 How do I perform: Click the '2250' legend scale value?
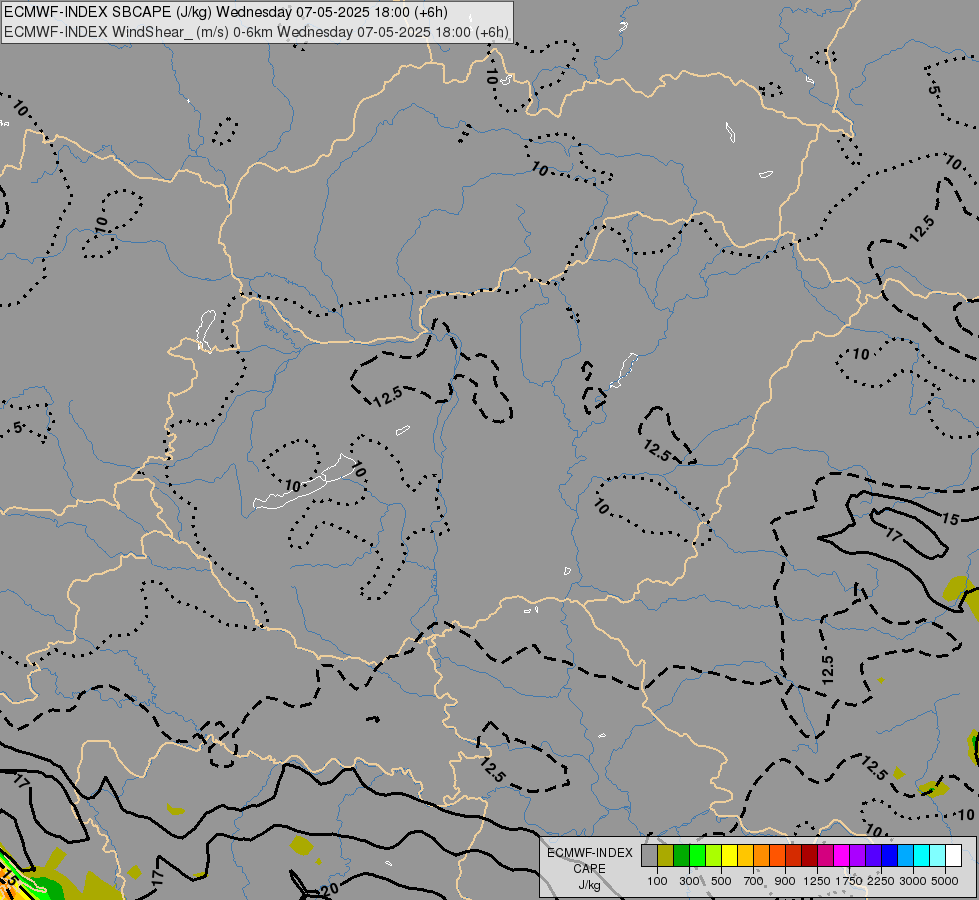(x=882, y=881)
